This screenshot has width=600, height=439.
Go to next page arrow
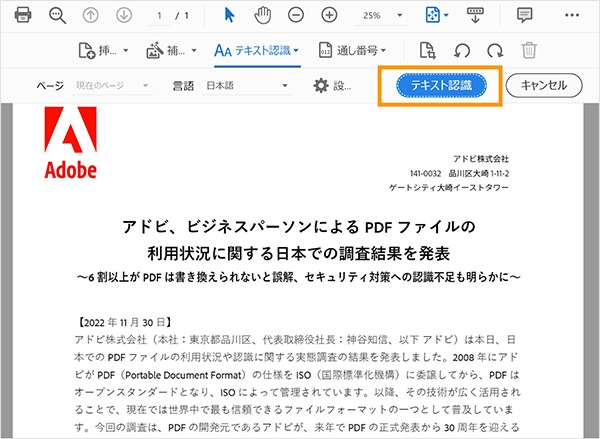pyautogui.click(x=124, y=15)
